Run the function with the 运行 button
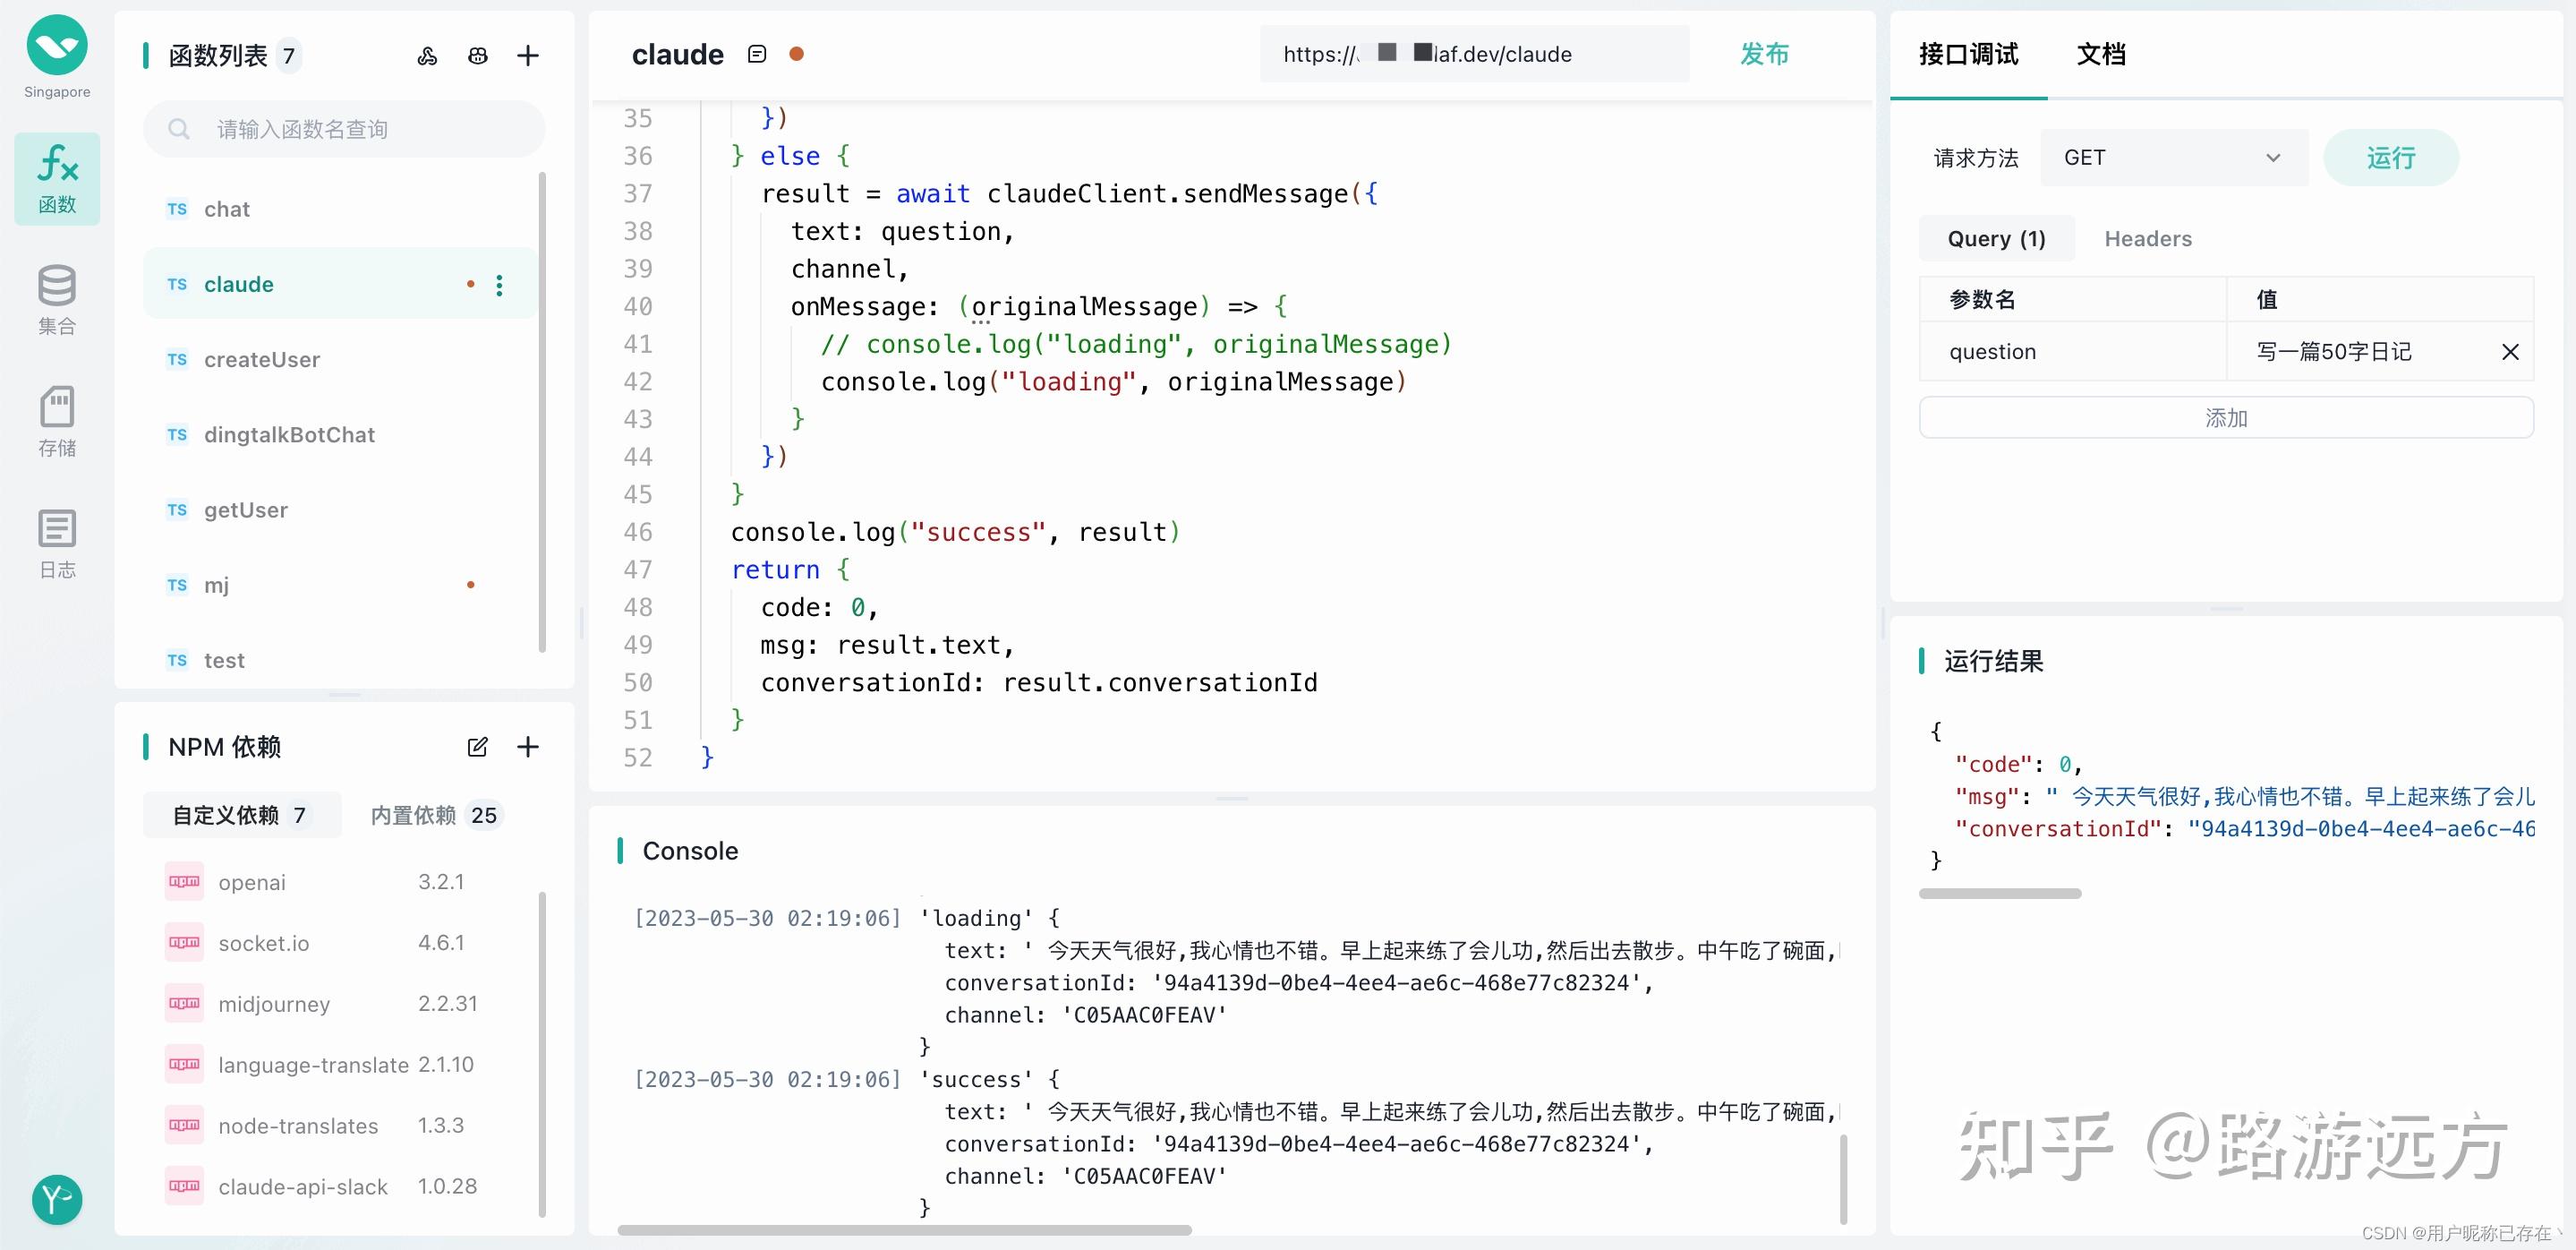This screenshot has height=1250, width=2576. coord(2391,157)
